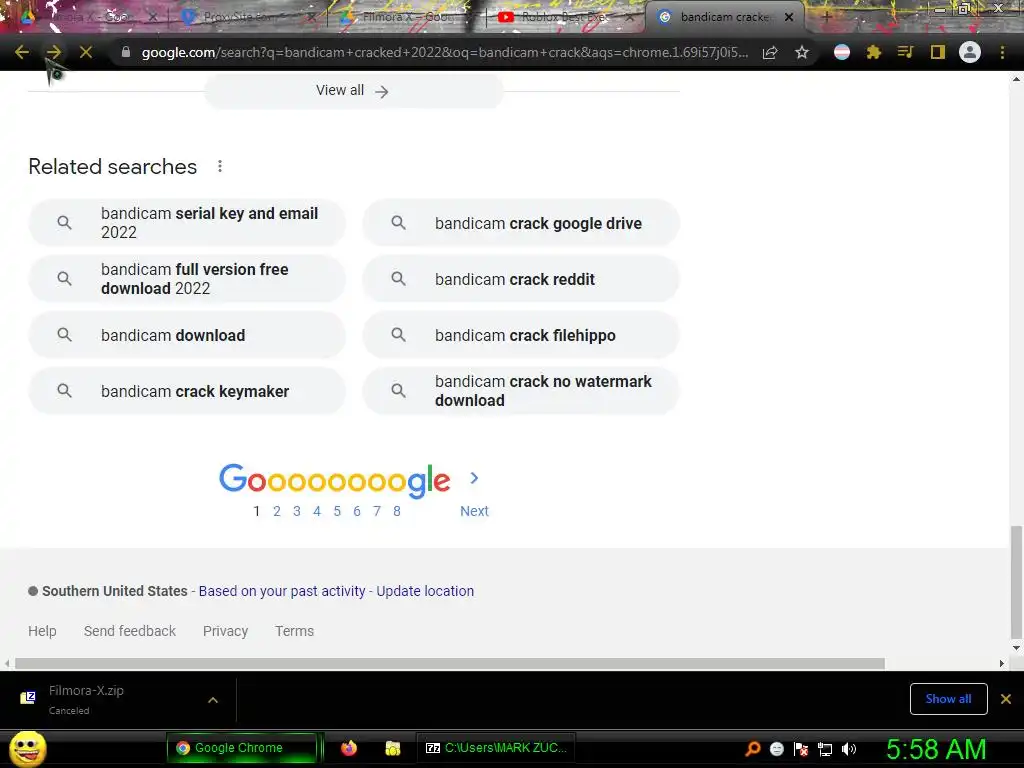Viewport: 1024px width, 768px height.
Task: Open the Chrome three-dot menu
Action: [x=1002, y=52]
